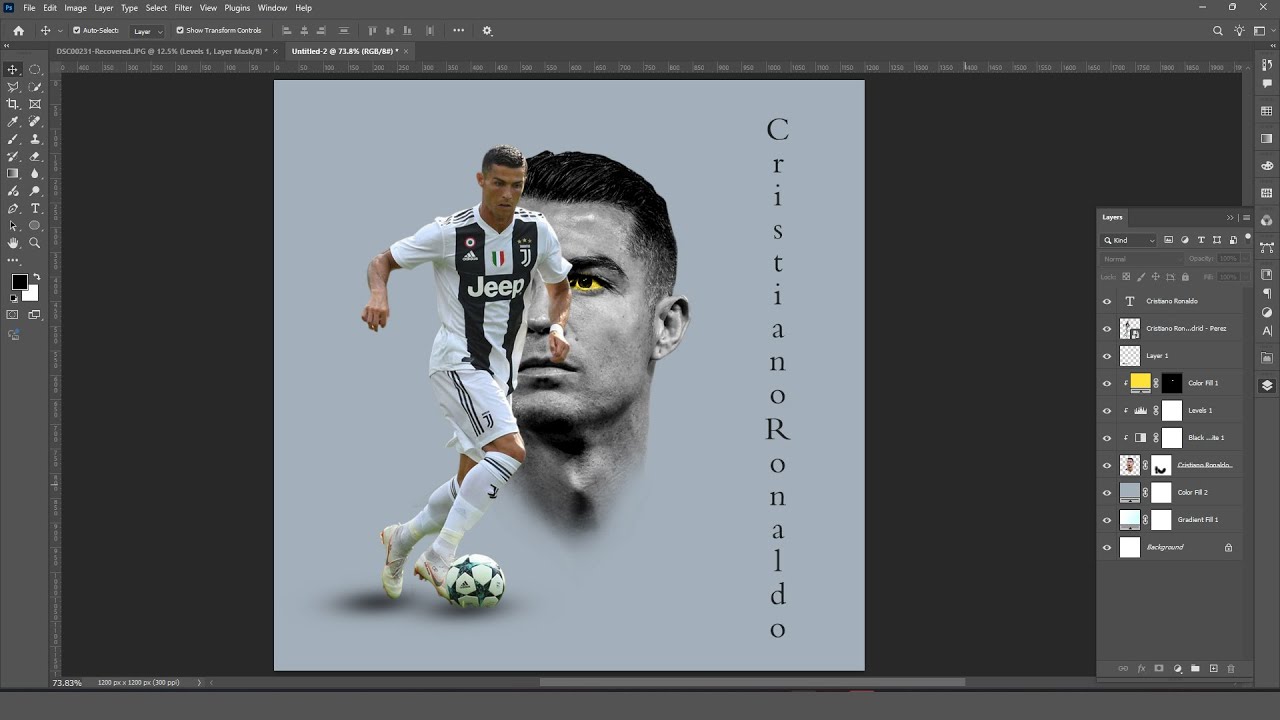This screenshot has width=1280, height=720.
Task: Open the Layers panel menu
Action: [x=1246, y=217]
